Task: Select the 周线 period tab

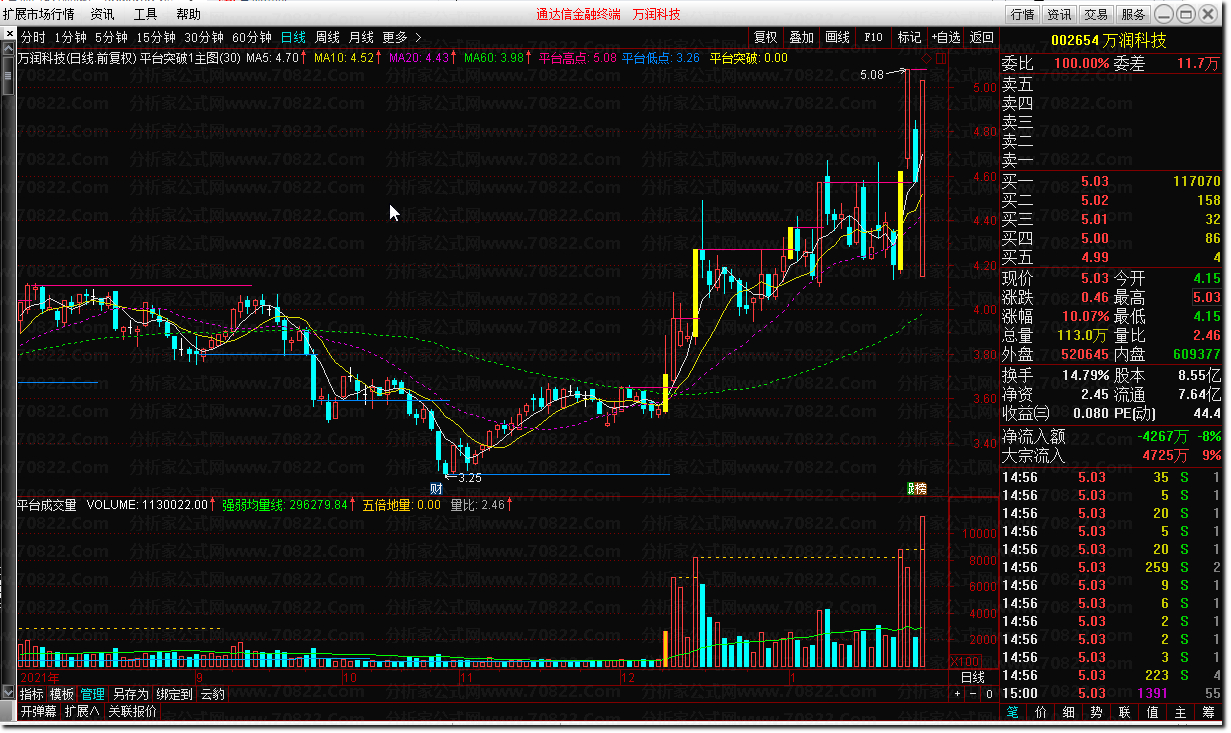Action: [x=328, y=38]
